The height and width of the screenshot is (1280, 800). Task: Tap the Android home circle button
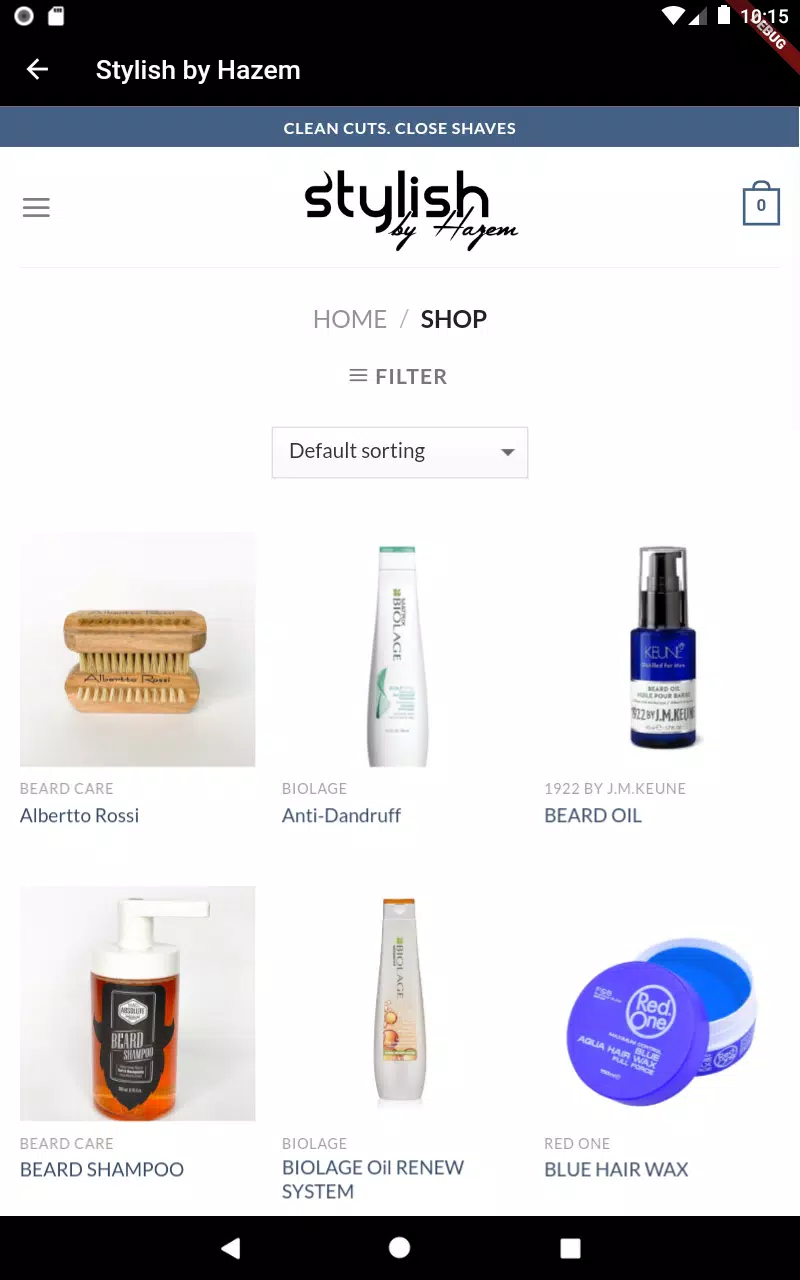click(399, 1247)
